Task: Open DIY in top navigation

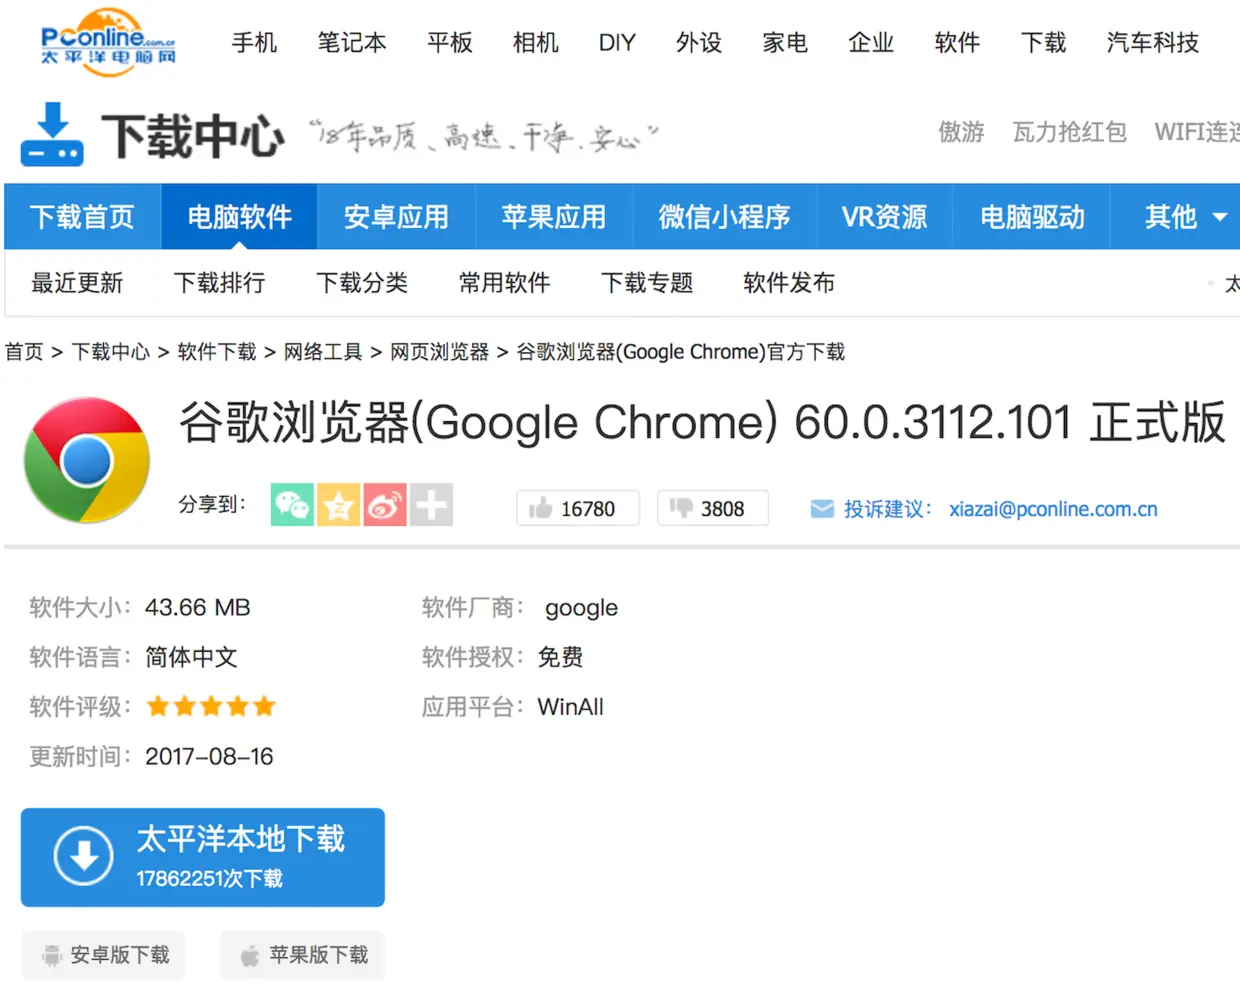Action: pyautogui.click(x=617, y=43)
